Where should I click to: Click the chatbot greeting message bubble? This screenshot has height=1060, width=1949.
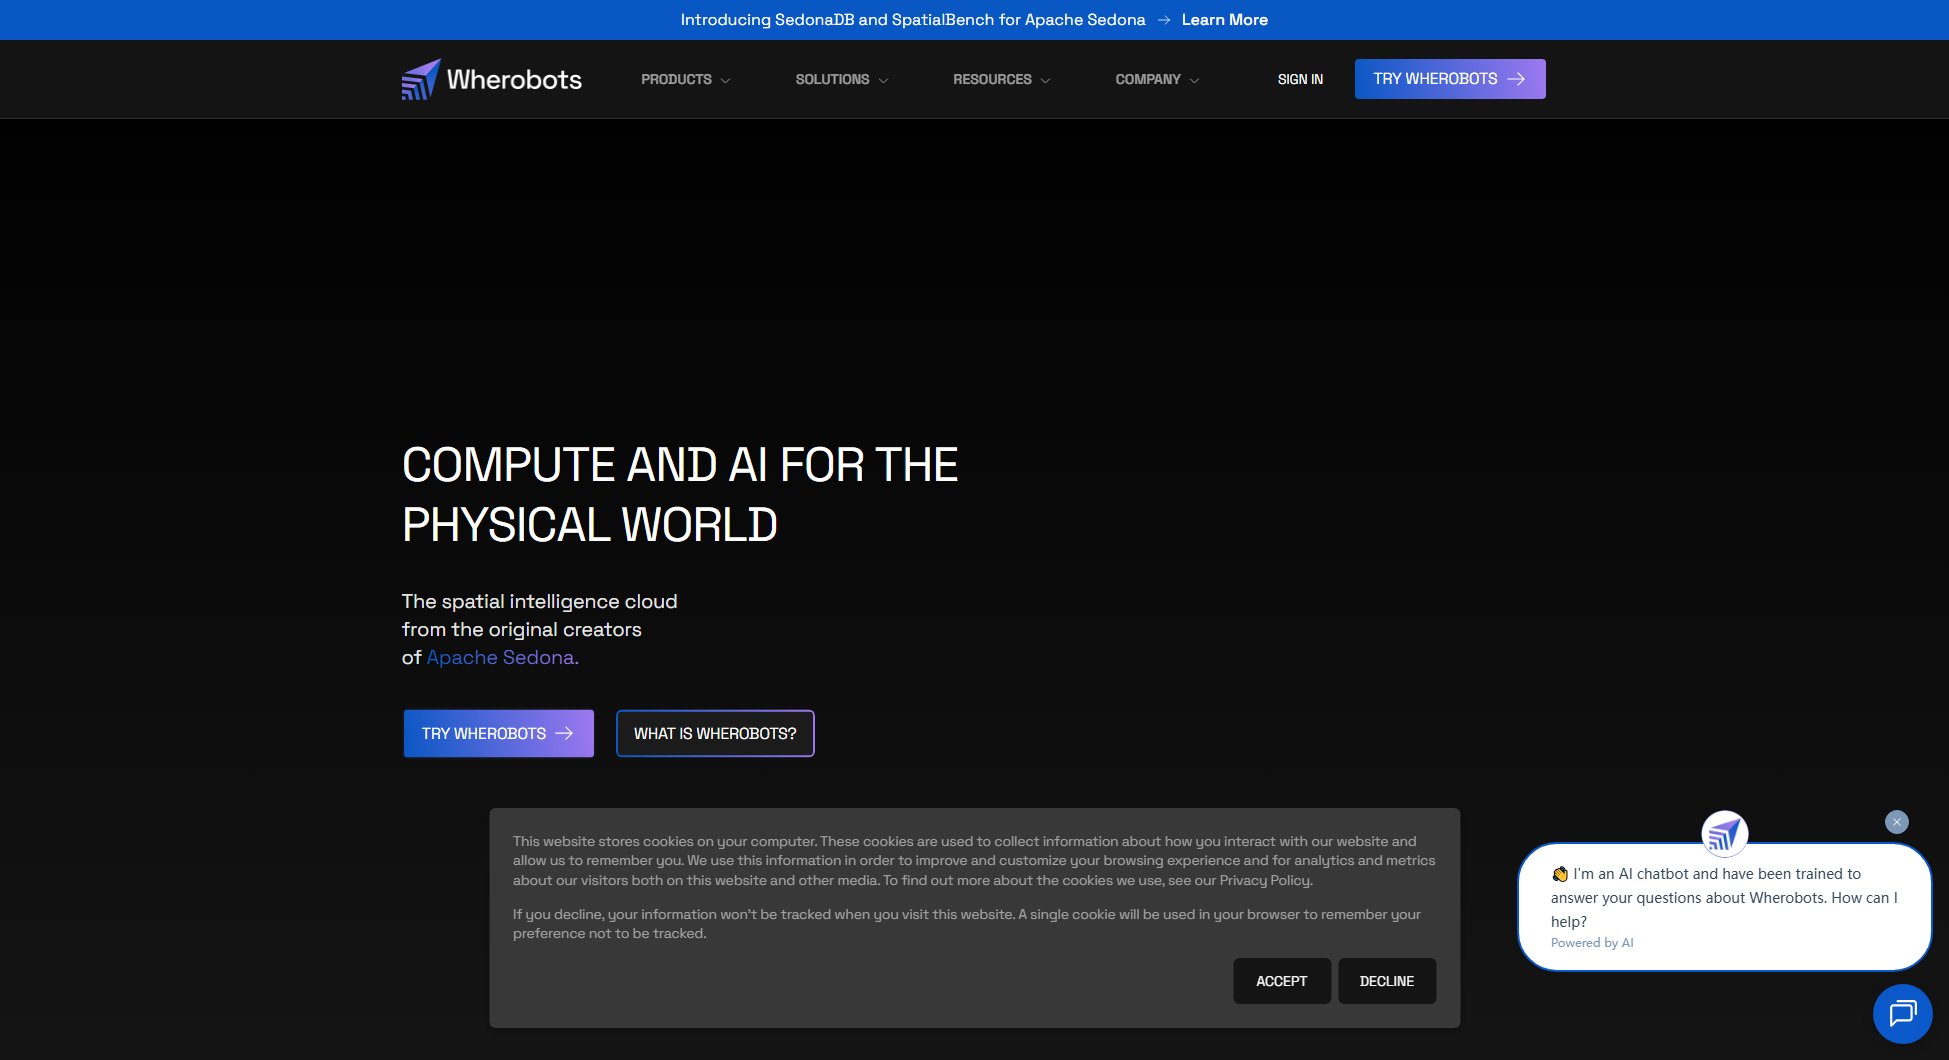pos(1724,907)
